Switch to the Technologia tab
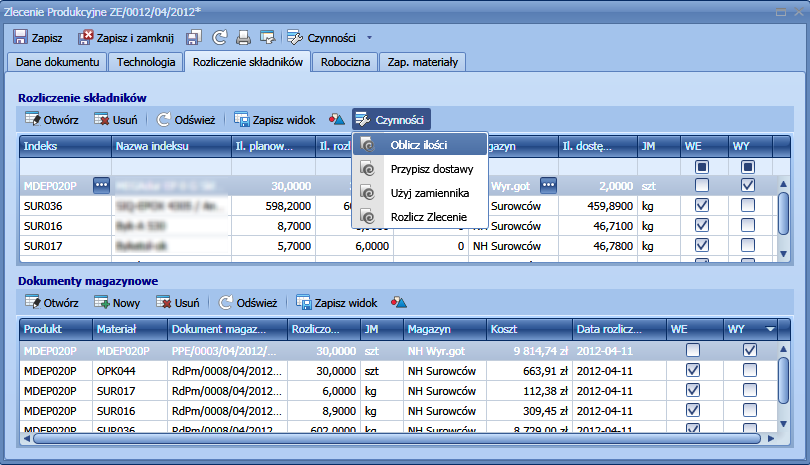This screenshot has width=810, height=465. point(145,62)
